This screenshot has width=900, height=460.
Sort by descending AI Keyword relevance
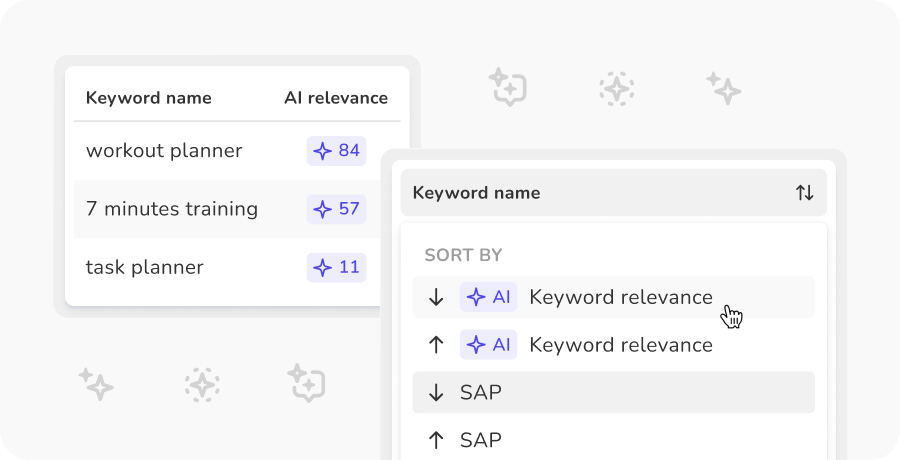(x=613, y=297)
